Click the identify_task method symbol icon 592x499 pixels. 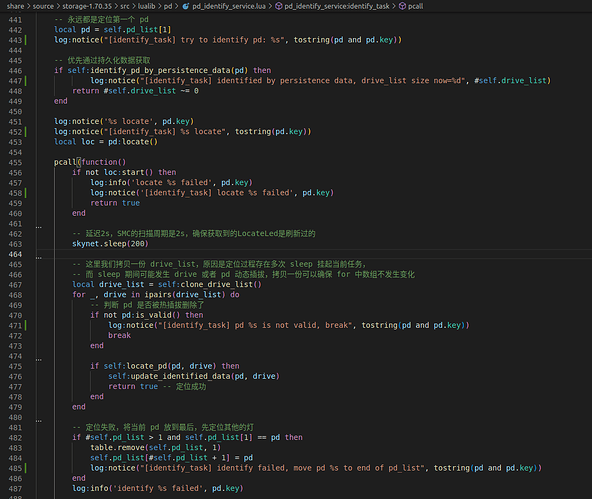click(279, 6)
